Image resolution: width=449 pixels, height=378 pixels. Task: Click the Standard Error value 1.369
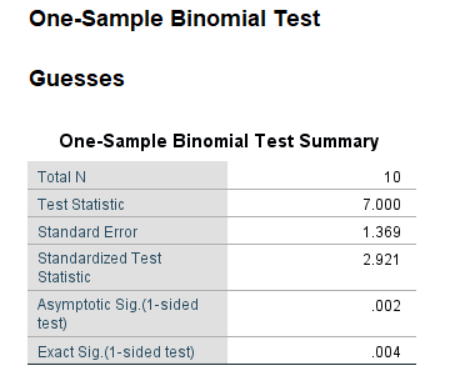click(382, 232)
